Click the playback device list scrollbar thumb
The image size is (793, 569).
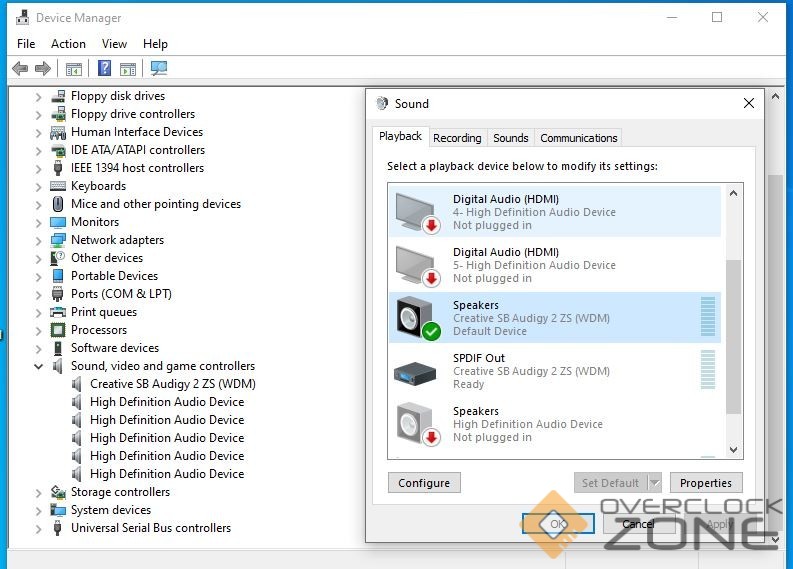(734, 336)
